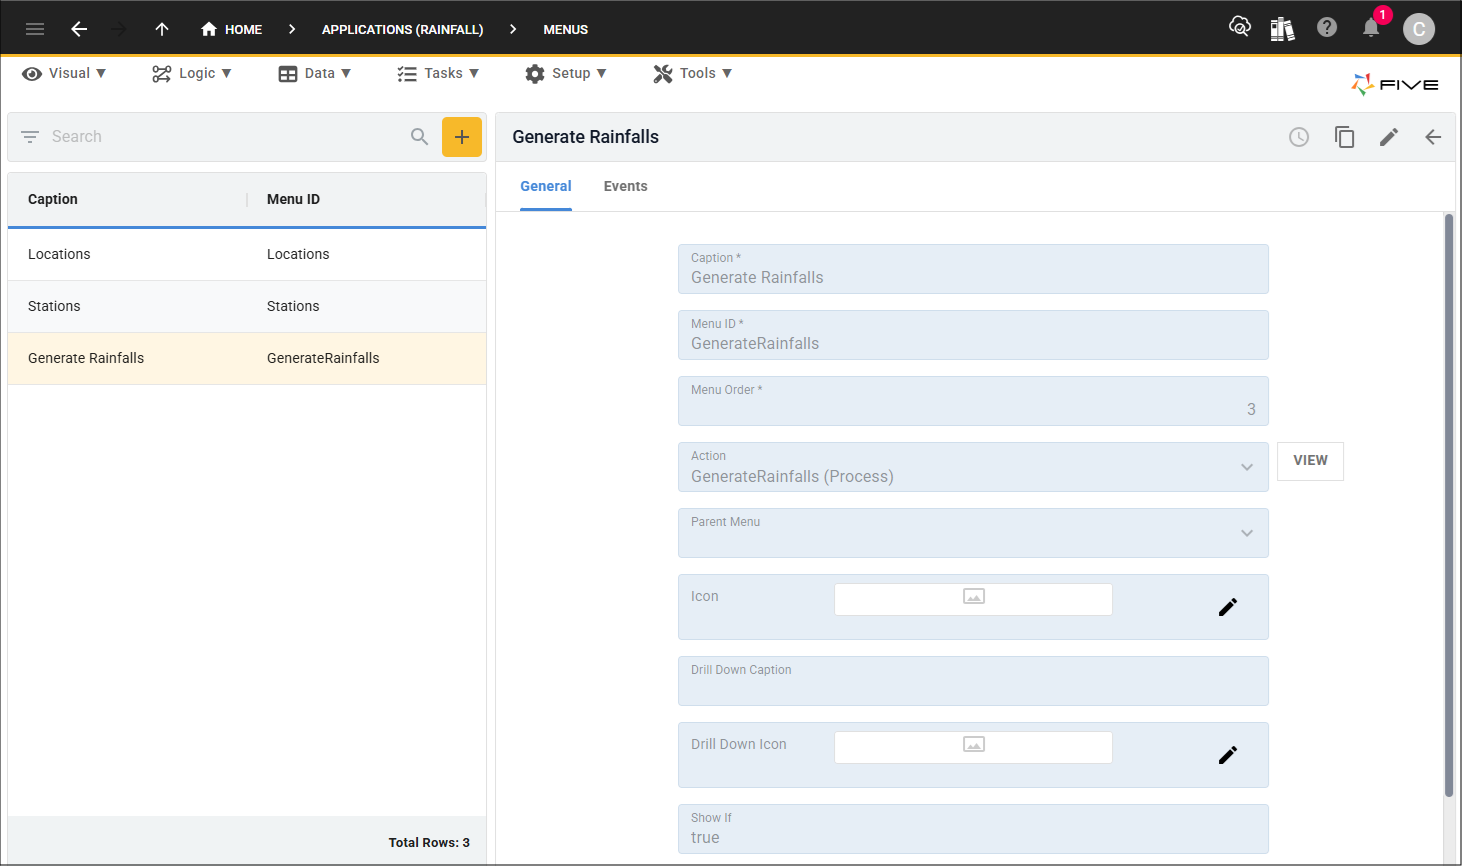Open the record history clock icon
This screenshot has width=1462, height=866.
(x=1299, y=137)
